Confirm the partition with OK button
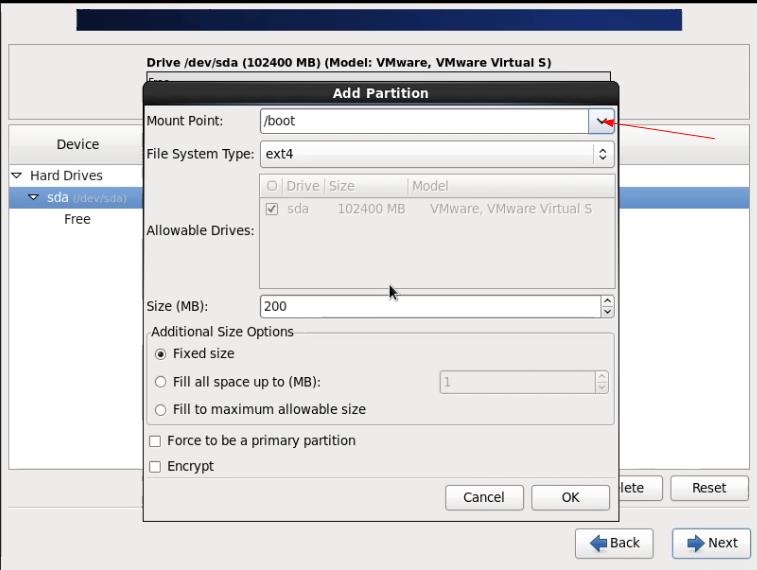The height and width of the screenshot is (570, 757). [x=570, y=498]
